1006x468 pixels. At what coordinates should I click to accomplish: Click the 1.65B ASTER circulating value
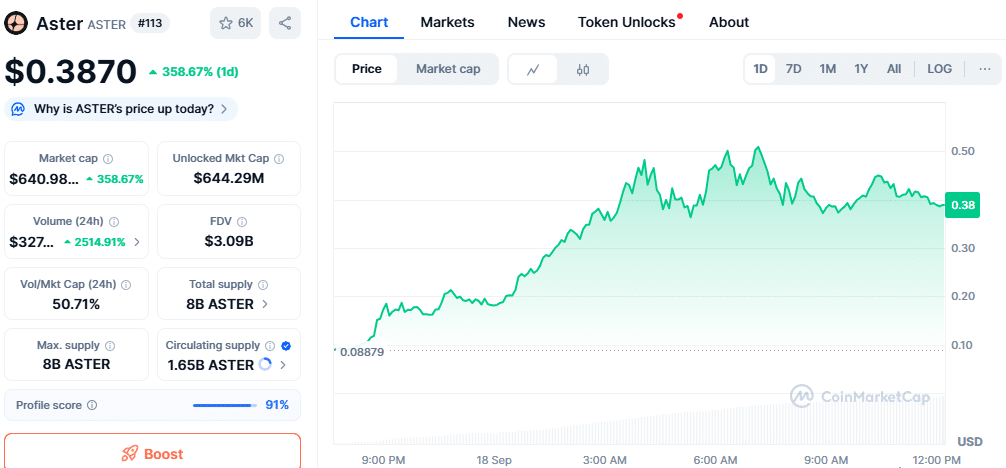pyautogui.click(x=210, y=365)
